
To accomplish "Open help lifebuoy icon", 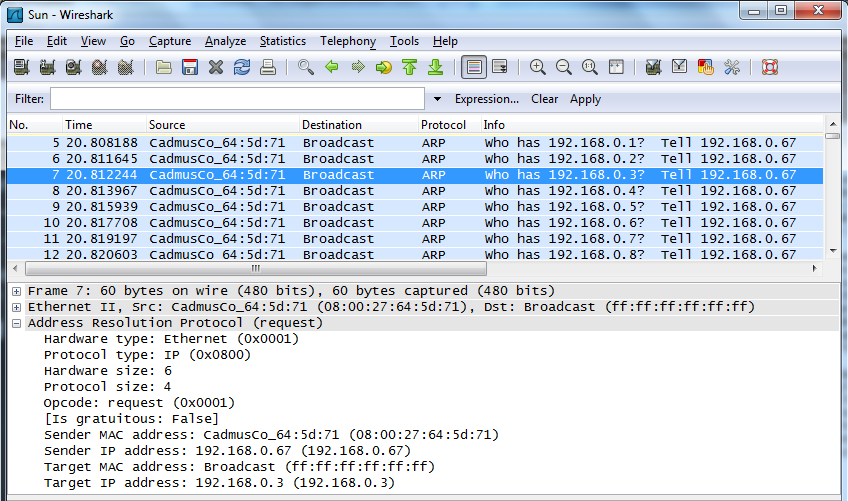I will click(770, 67).
